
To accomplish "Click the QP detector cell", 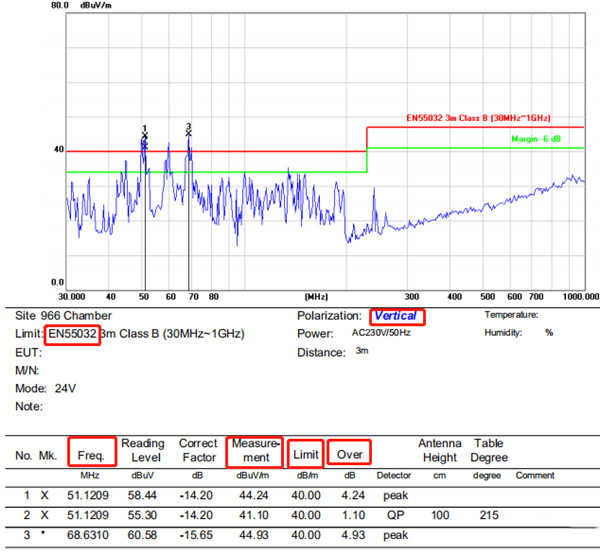I will (x=394, y=516).
